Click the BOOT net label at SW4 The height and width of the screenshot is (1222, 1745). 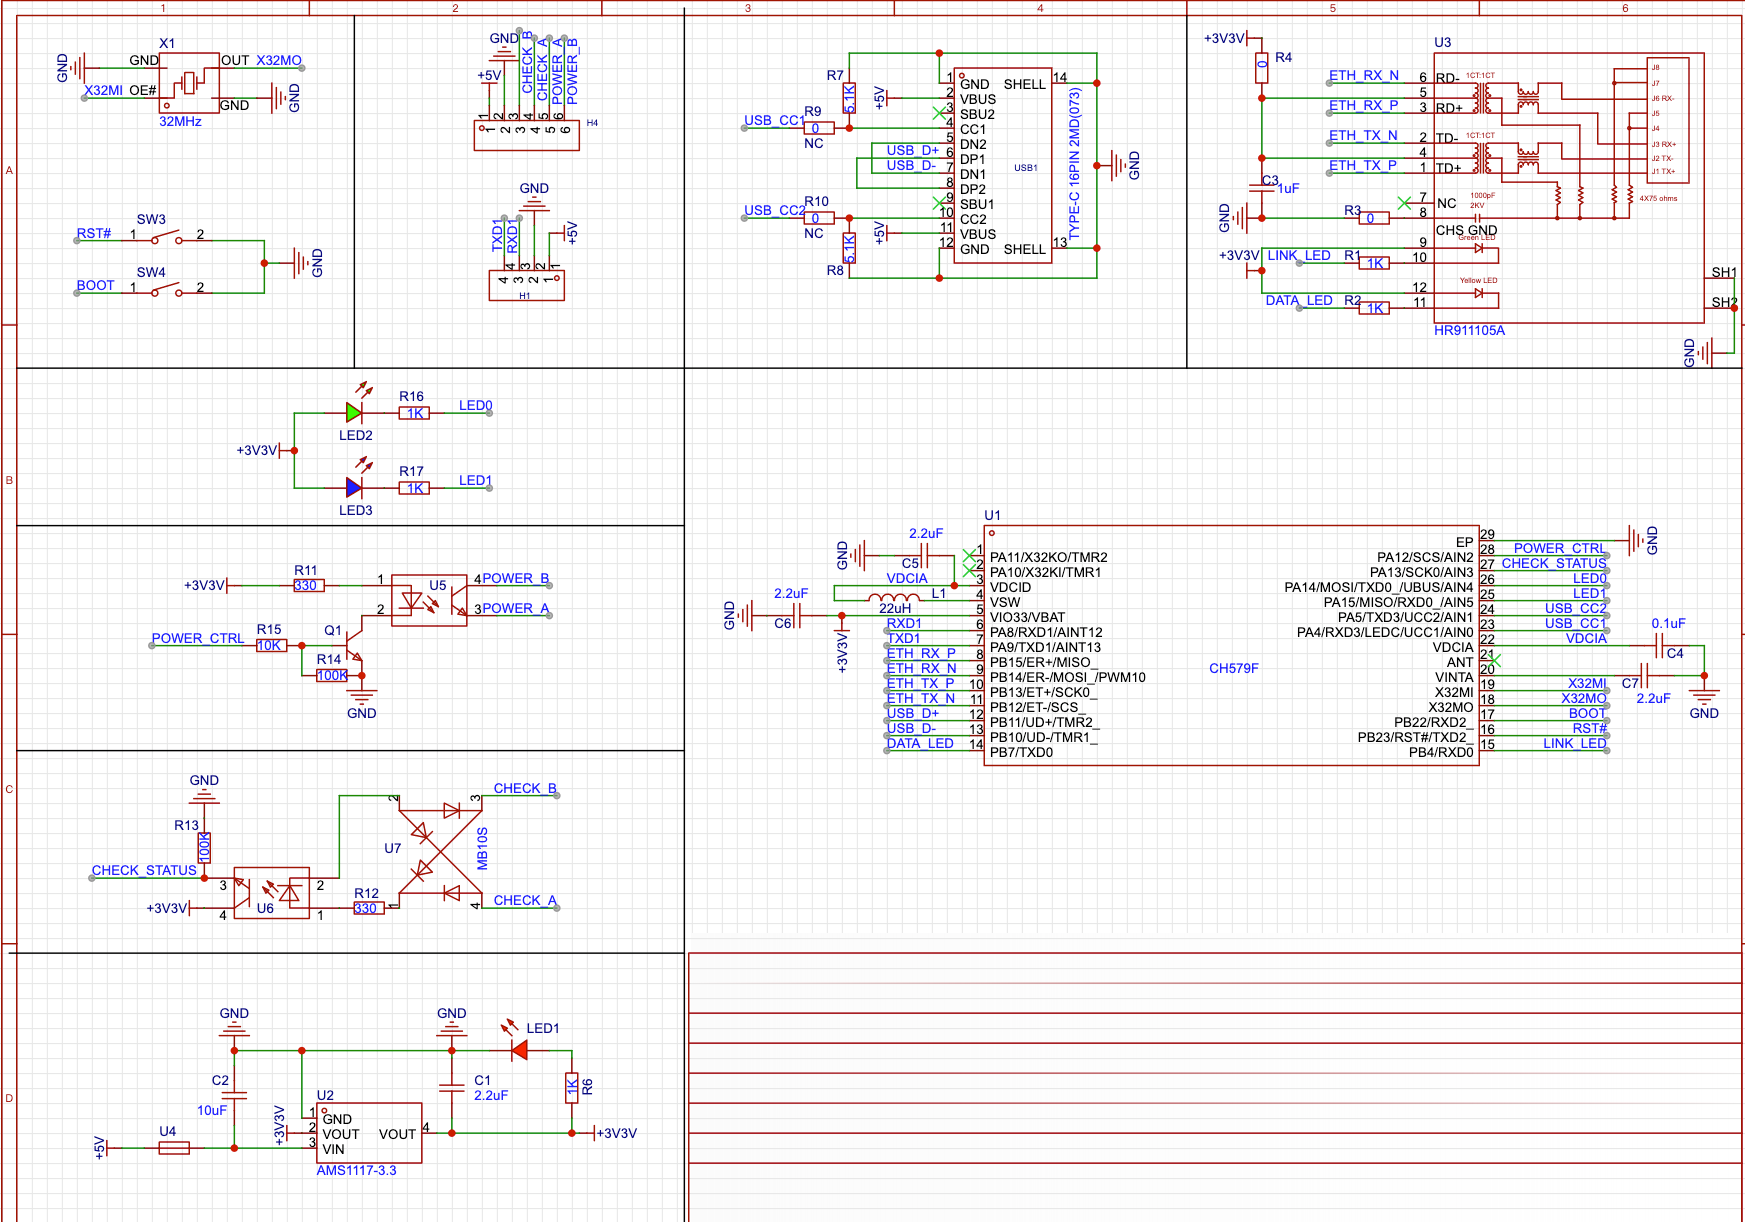tap(95, 285)
